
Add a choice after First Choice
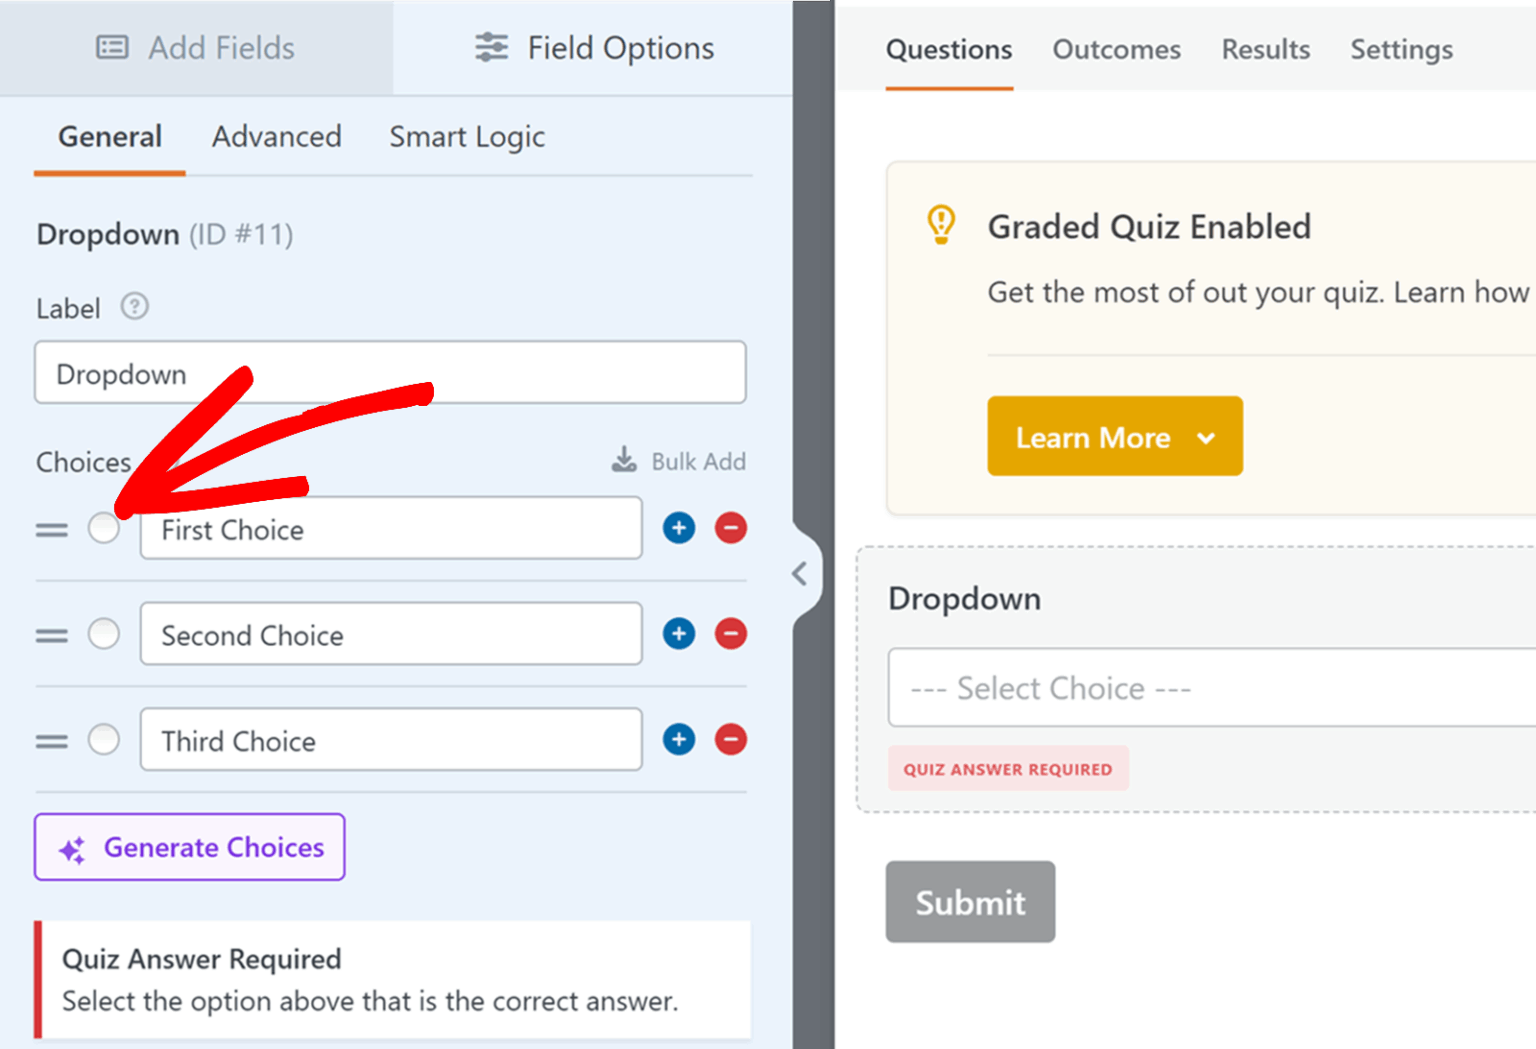pos(679,528)
